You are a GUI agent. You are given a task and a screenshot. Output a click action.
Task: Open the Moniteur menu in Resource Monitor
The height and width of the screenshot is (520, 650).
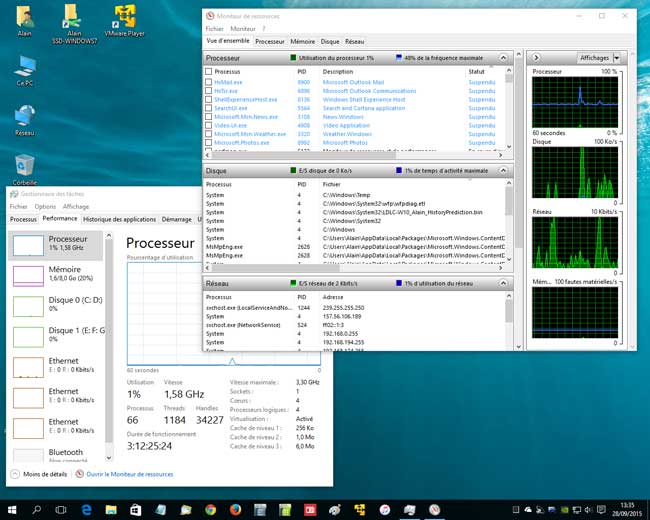point(243,29)
